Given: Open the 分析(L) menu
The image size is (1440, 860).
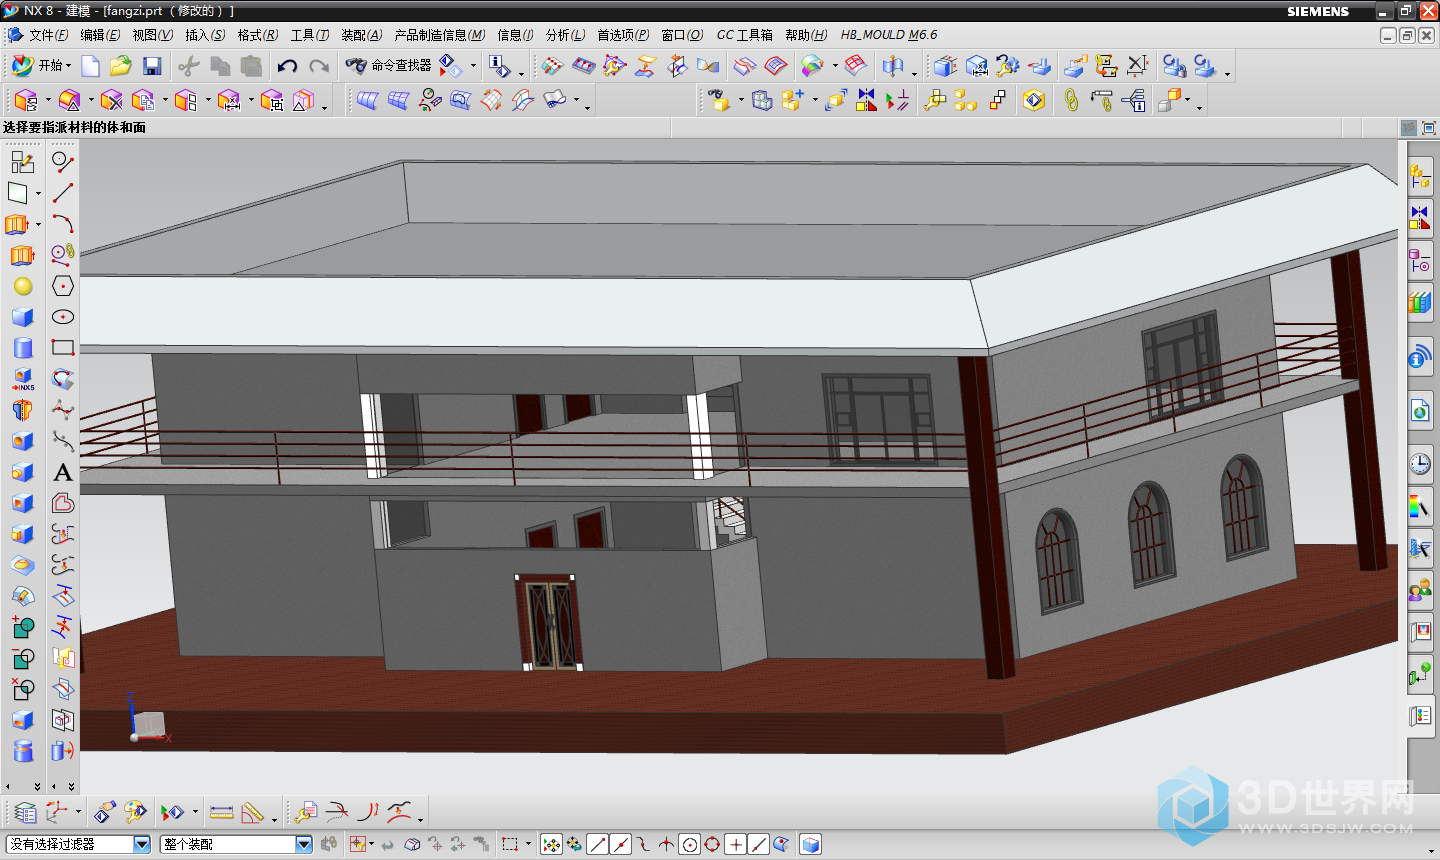Looking at the screenshot, I should click(x=565, y=35).
